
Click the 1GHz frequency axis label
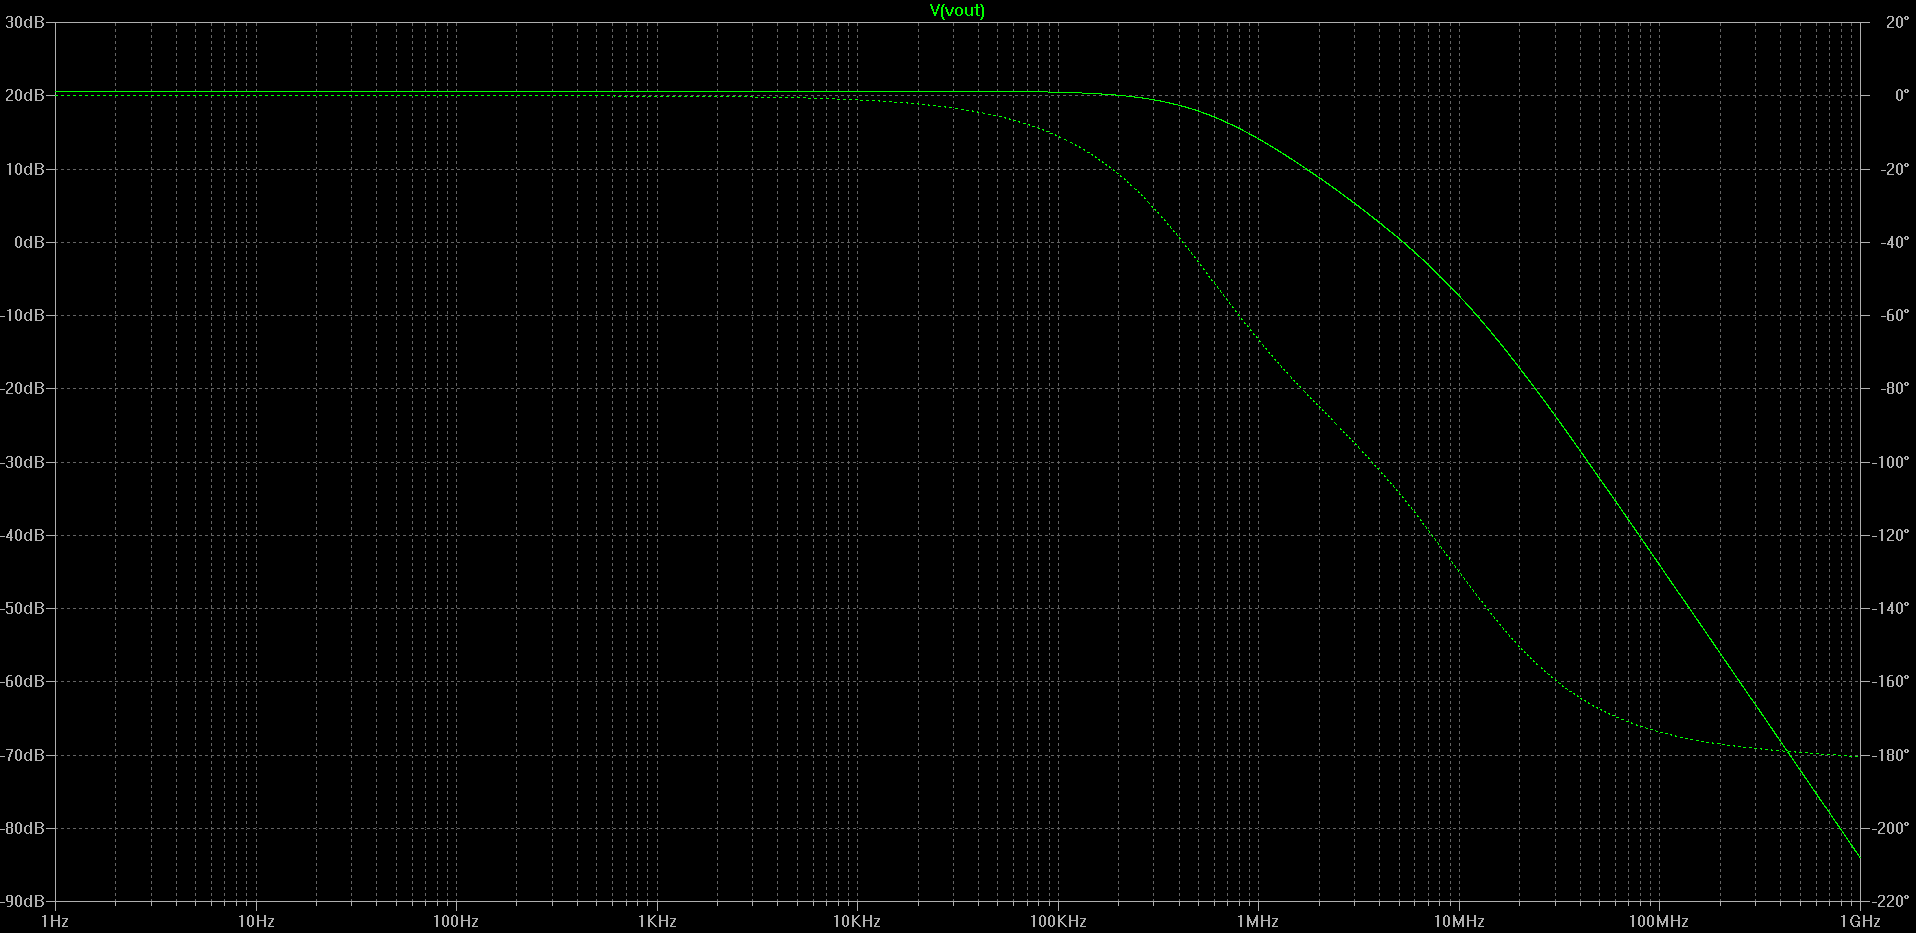coord(1859,921)
